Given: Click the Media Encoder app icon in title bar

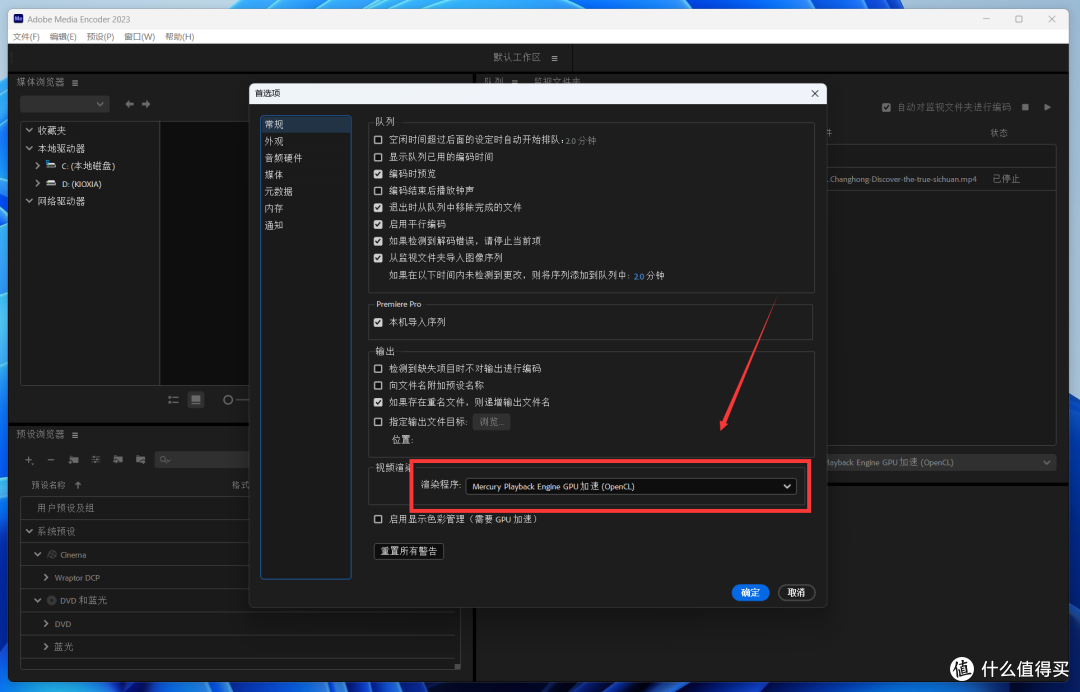Looking at the screenshot, I should (x=19, y=19).
